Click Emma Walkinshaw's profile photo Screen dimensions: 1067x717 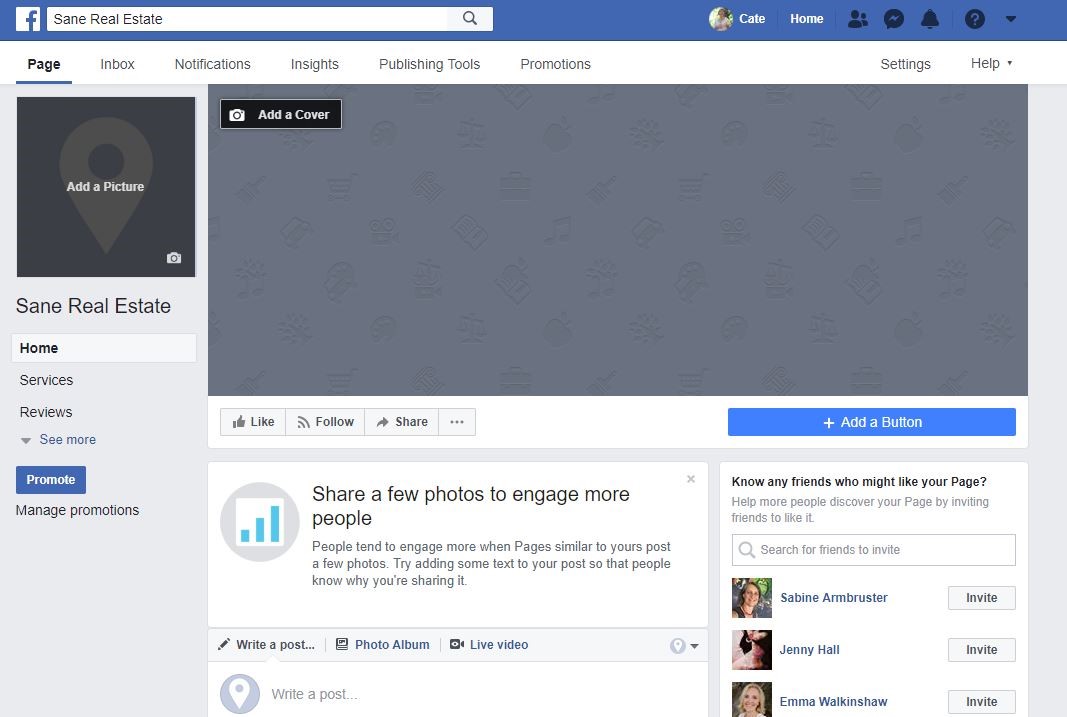tap(752, 699)
